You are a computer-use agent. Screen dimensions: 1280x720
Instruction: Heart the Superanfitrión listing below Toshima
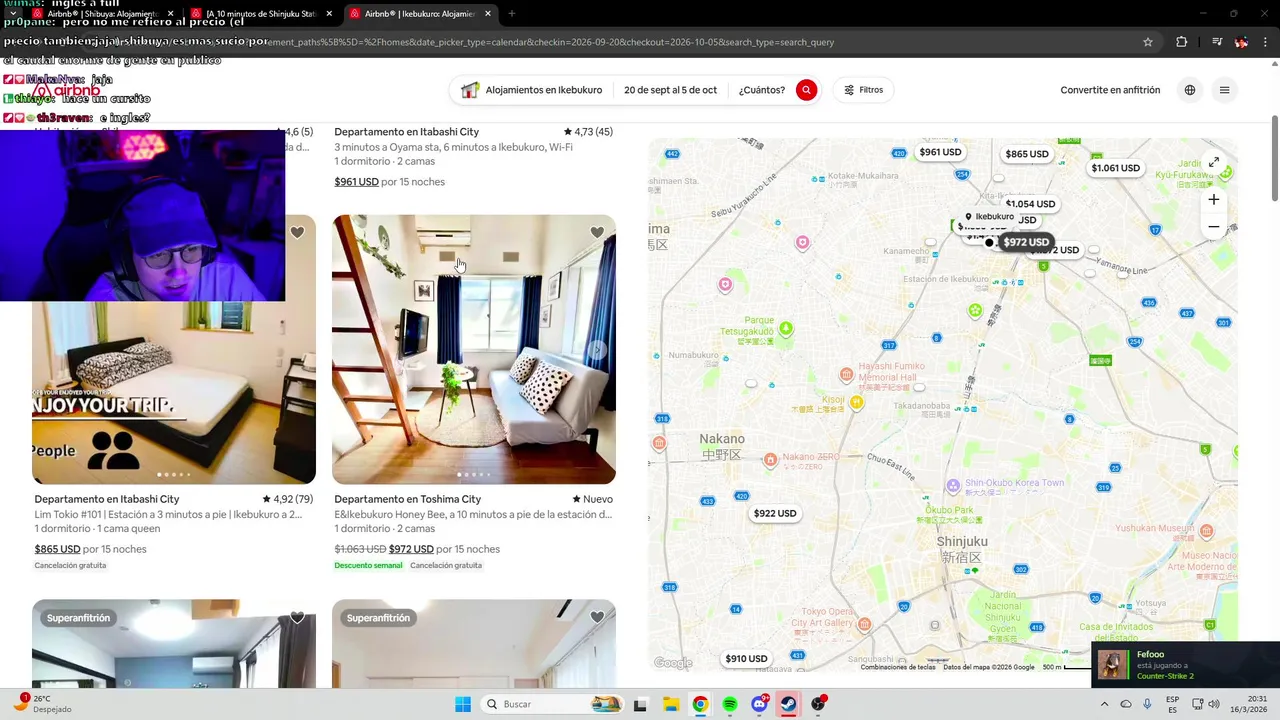[x=597, y=617]
